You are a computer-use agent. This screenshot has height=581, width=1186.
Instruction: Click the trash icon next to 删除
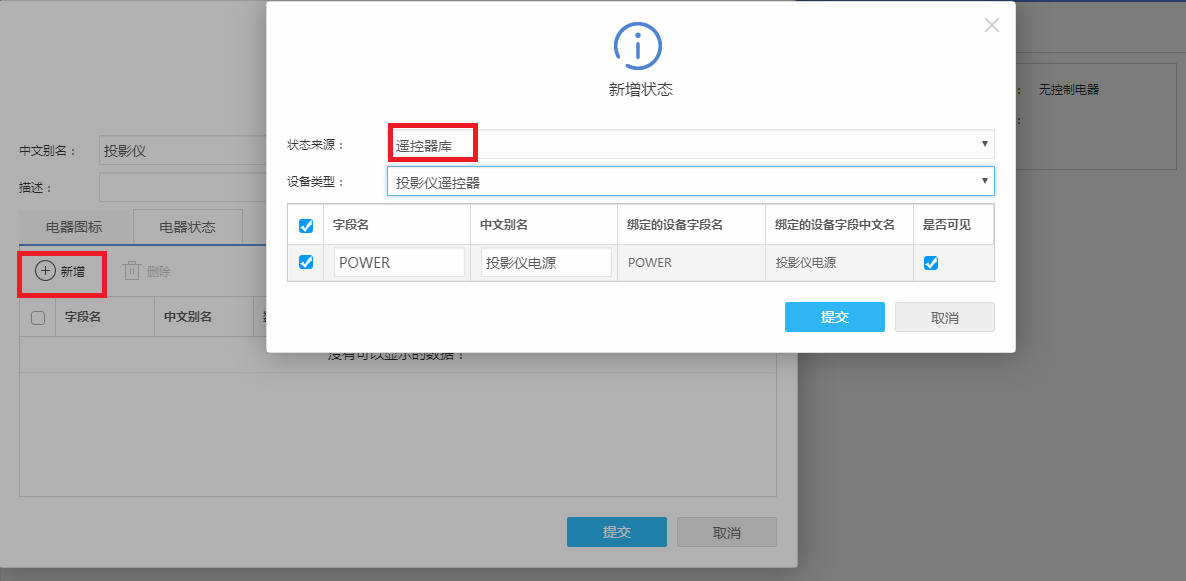(x=132, y=271)
